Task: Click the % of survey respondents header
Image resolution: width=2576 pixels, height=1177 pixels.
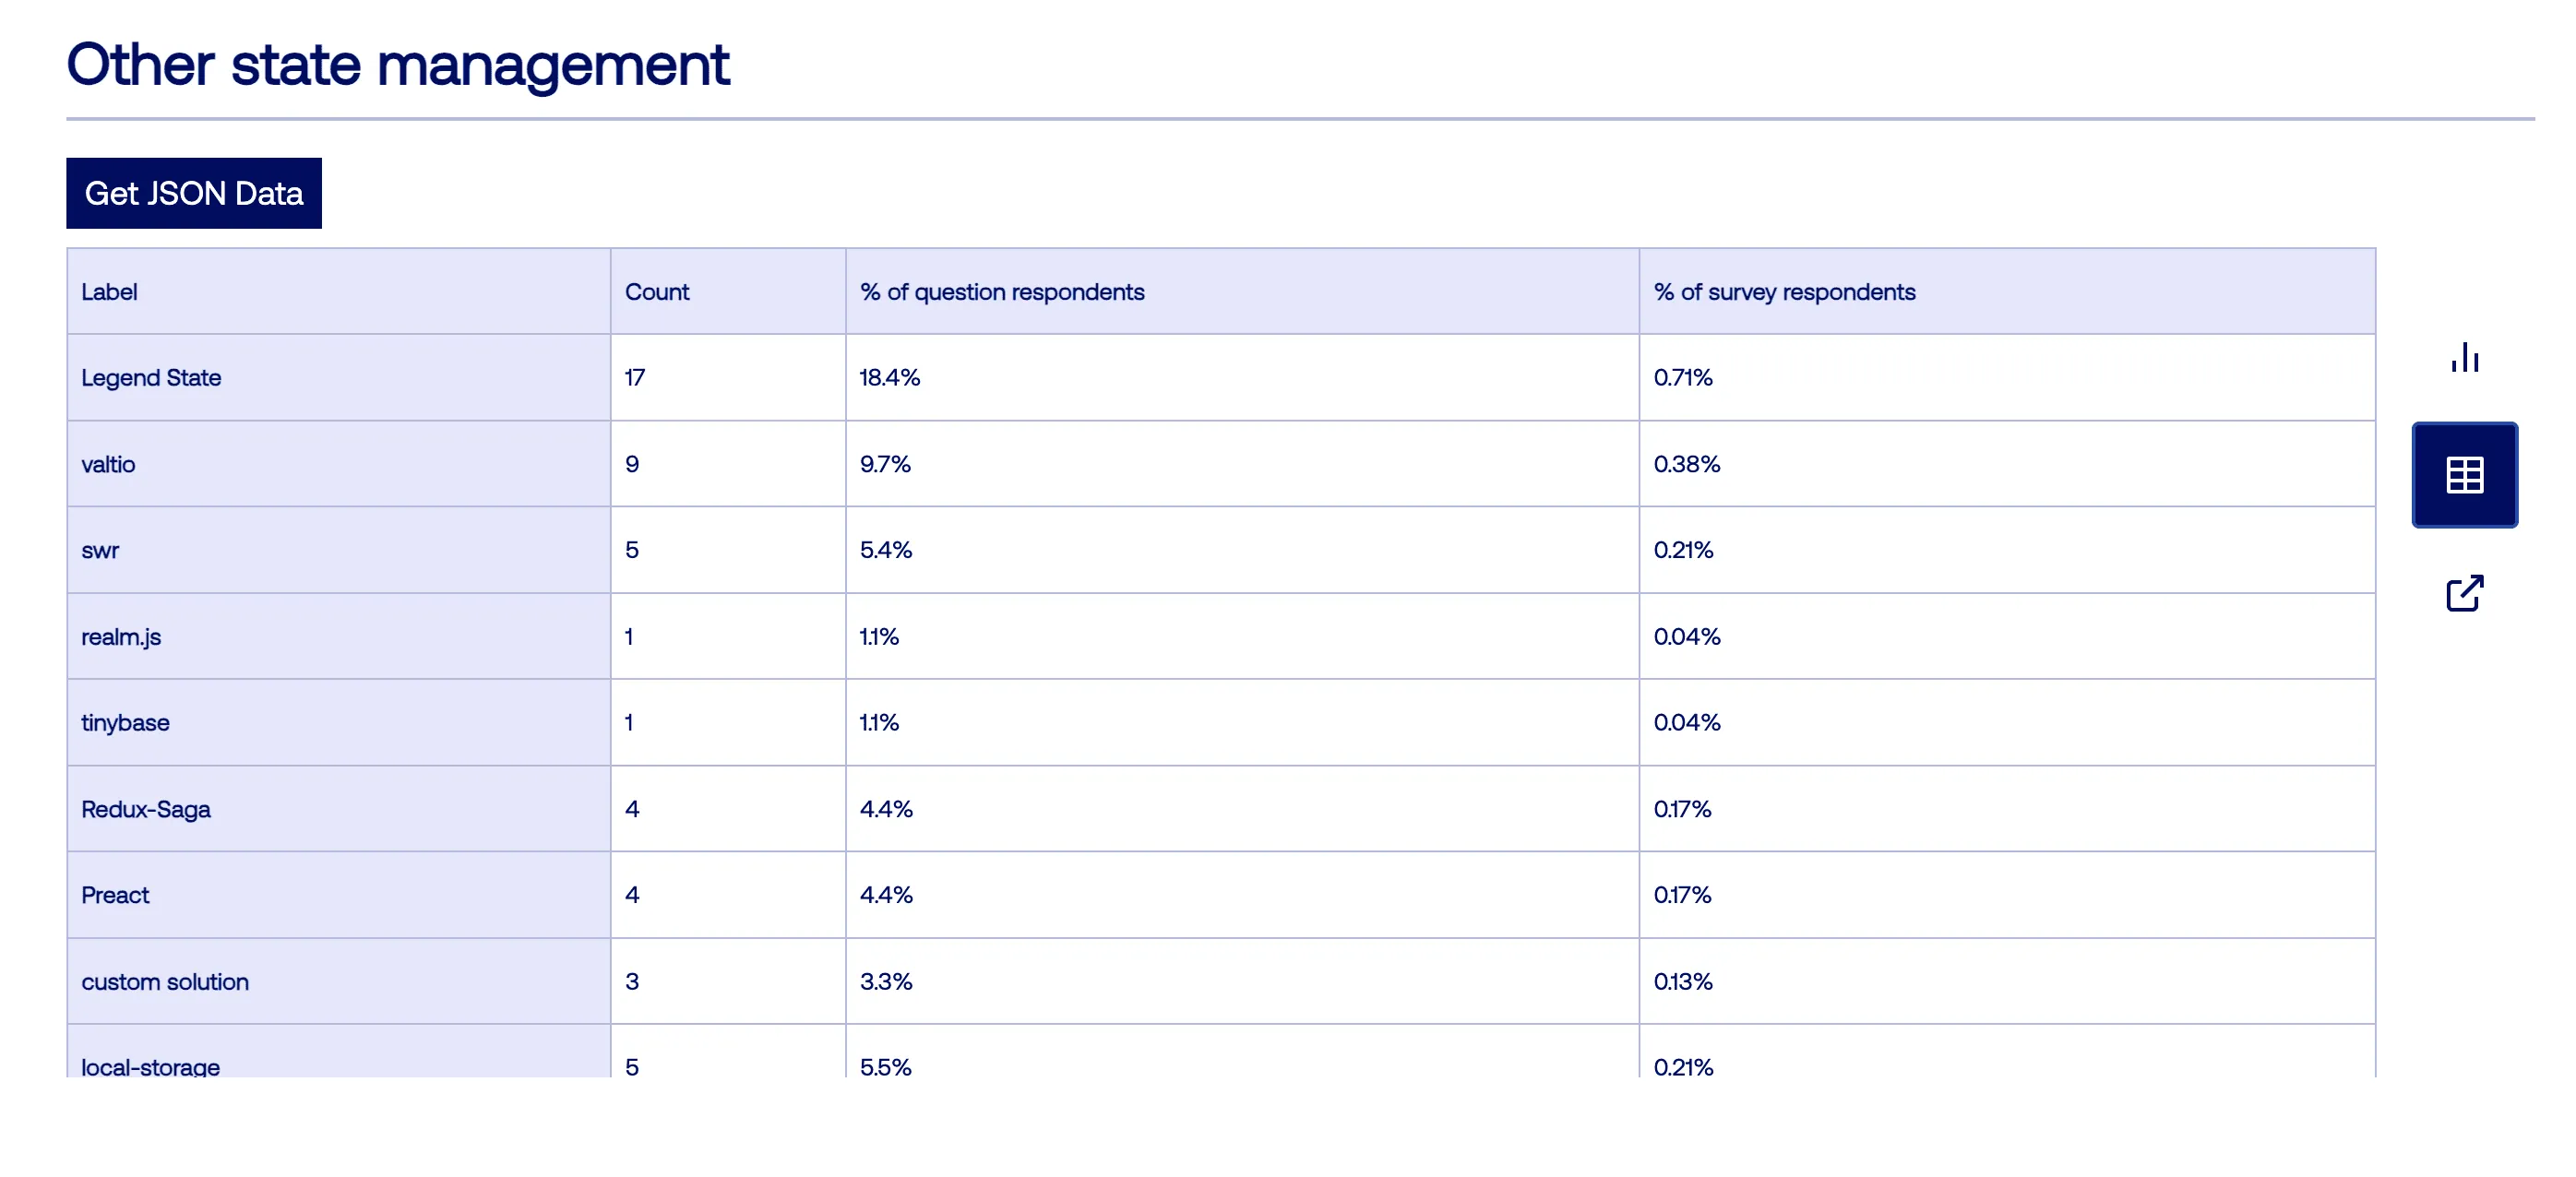Action: point(1784,292)
